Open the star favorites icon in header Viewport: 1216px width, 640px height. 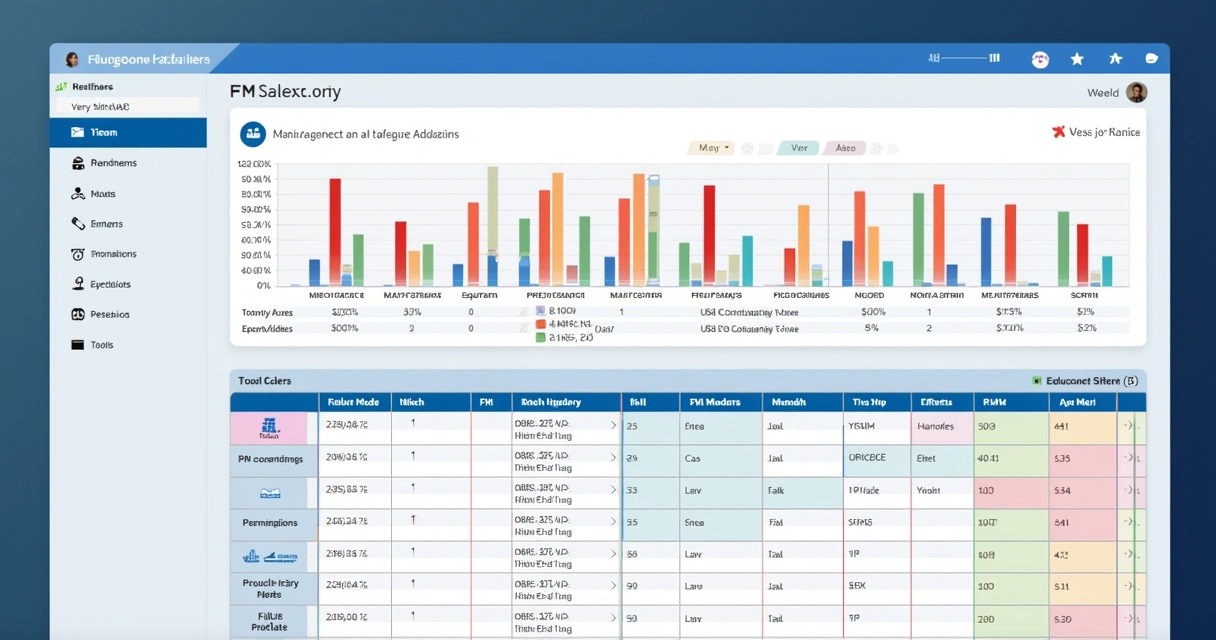1077,58
